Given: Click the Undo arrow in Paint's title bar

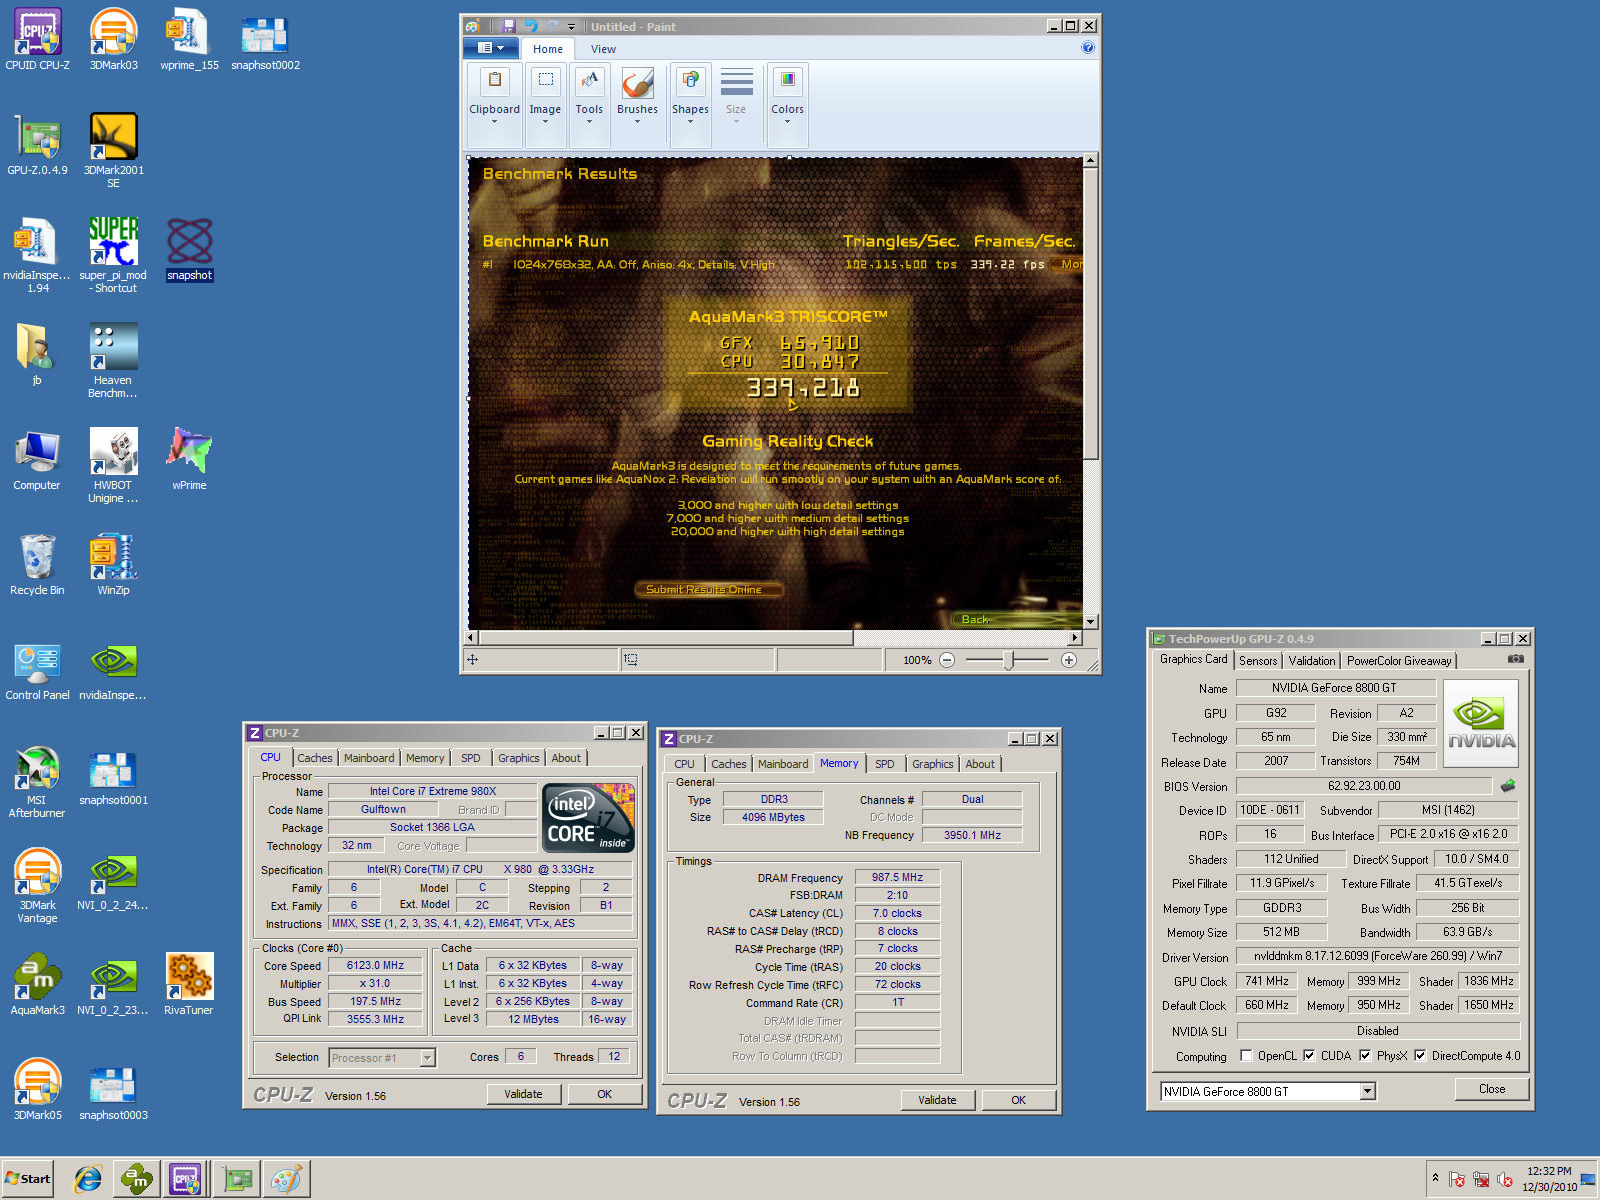Looking at the screenshot, I should tap(531, 26).
